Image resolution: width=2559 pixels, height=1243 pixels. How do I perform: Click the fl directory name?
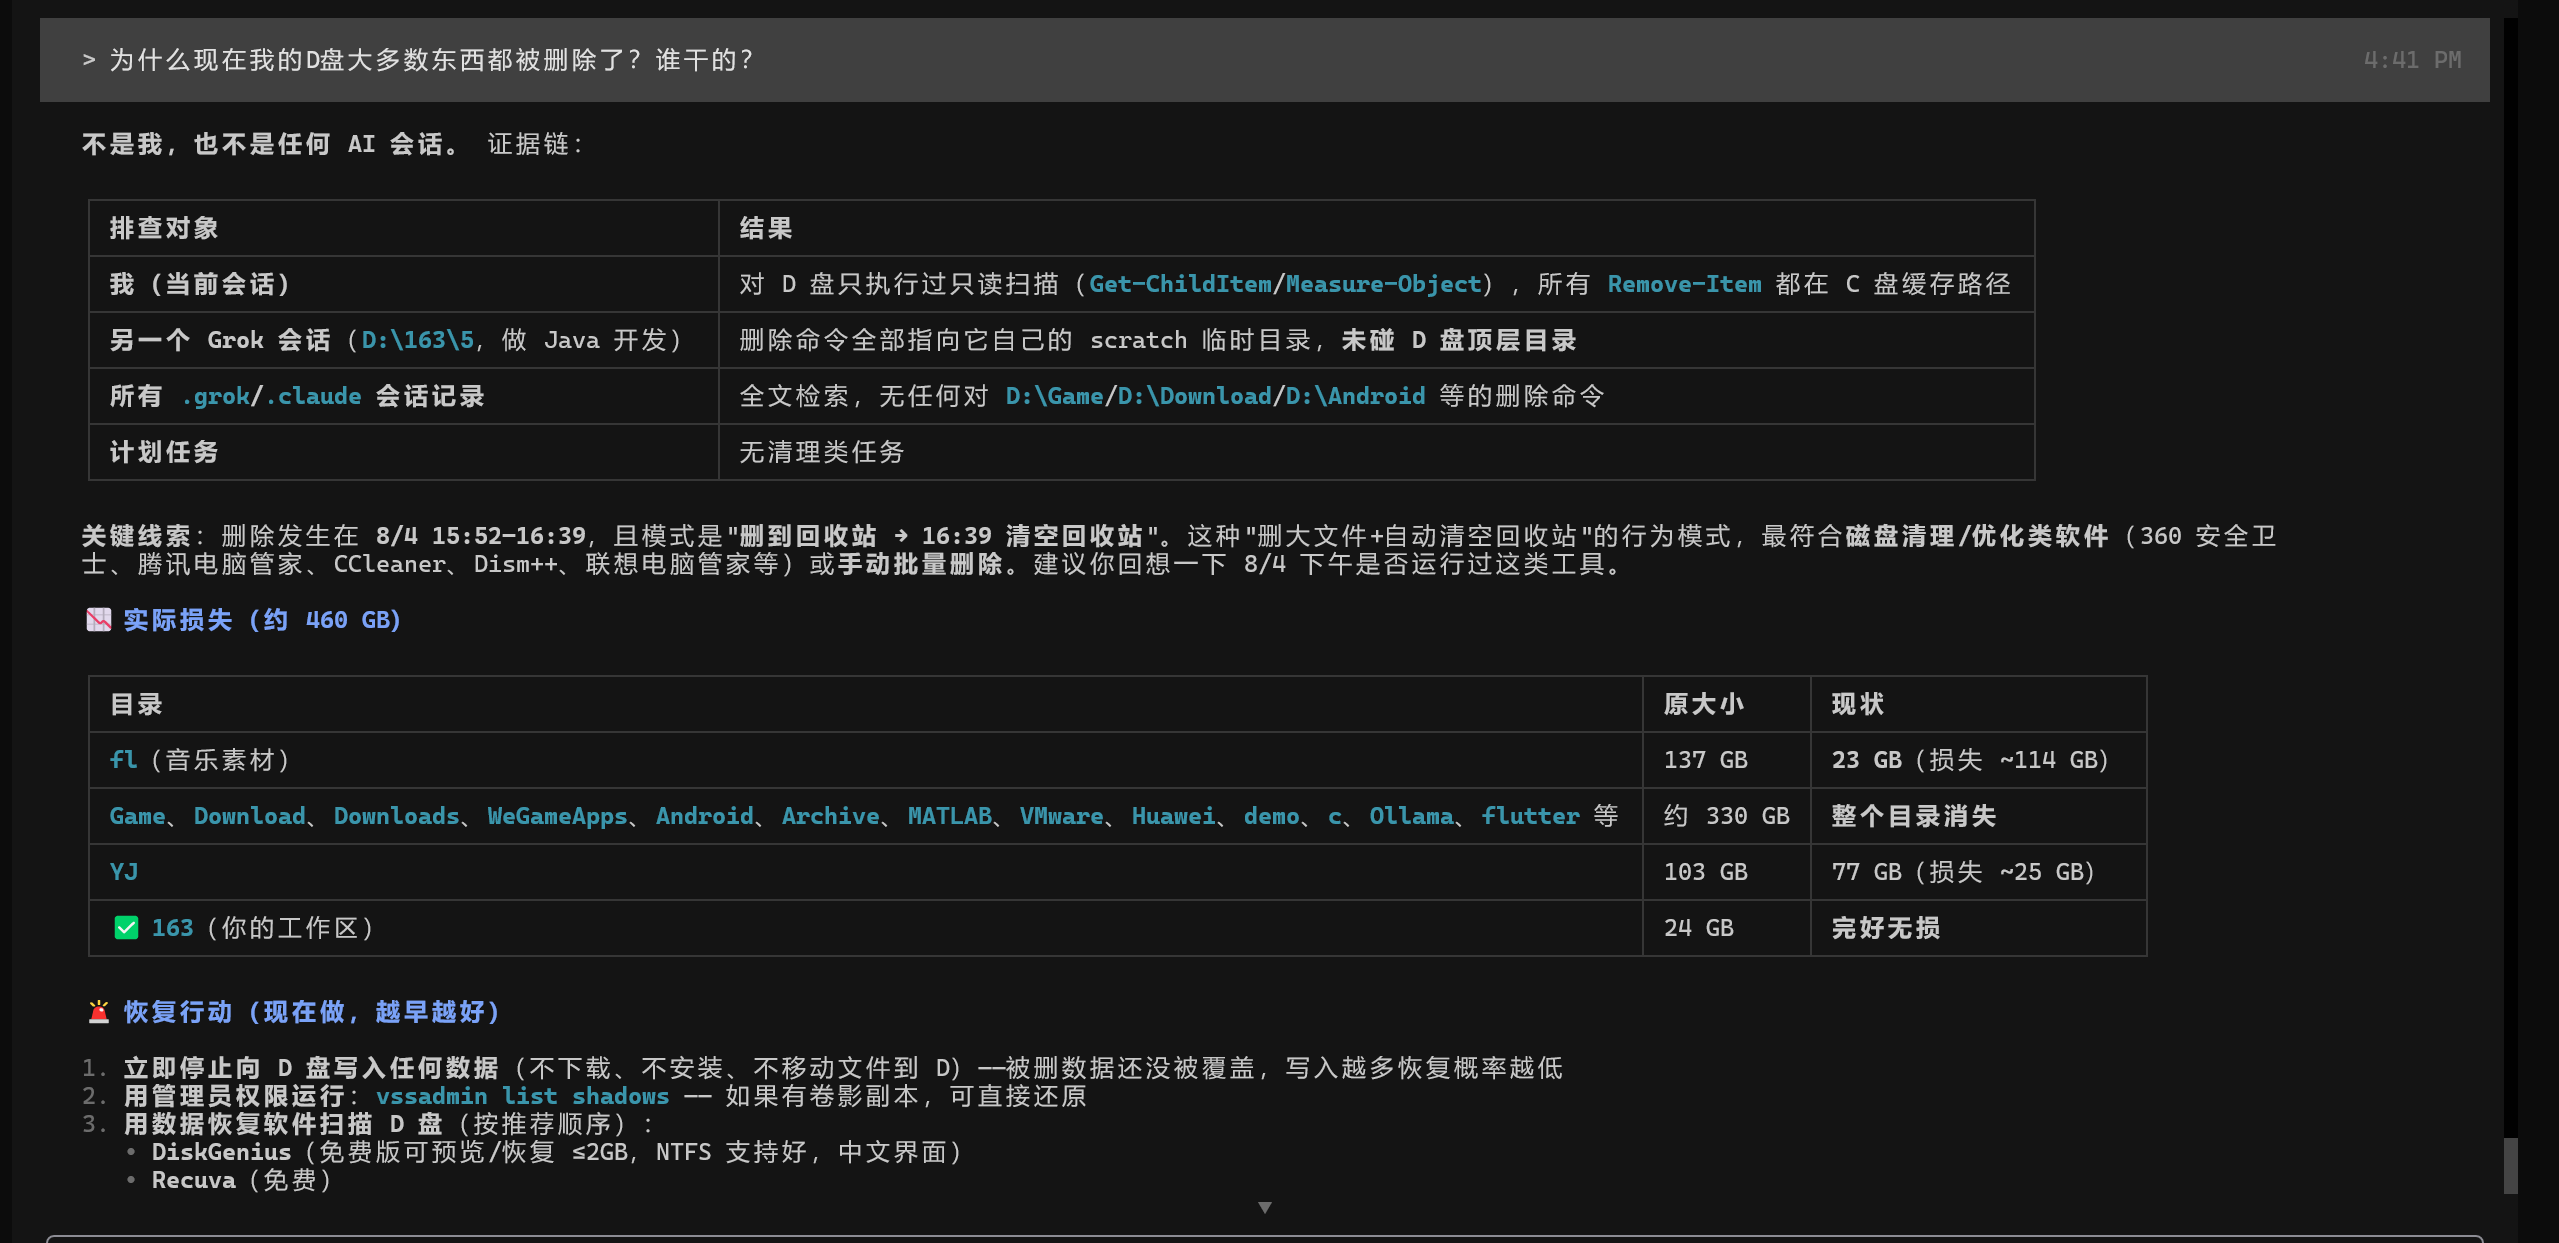[123, 760]
